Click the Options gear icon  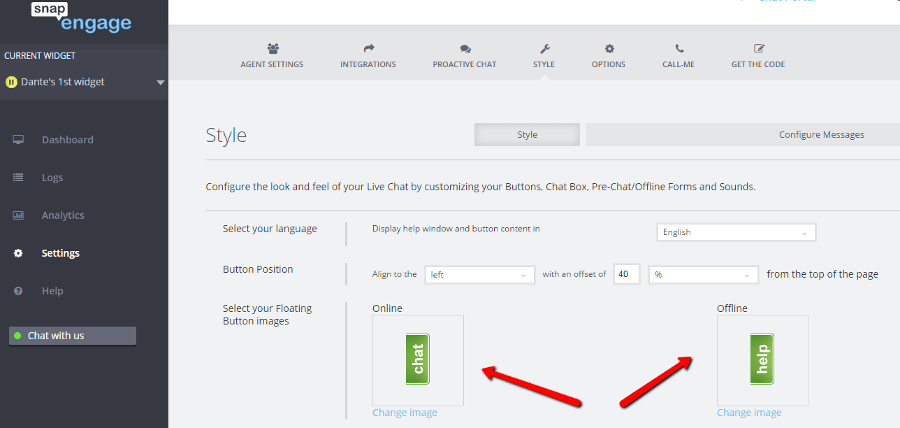(x=608, y=49)
